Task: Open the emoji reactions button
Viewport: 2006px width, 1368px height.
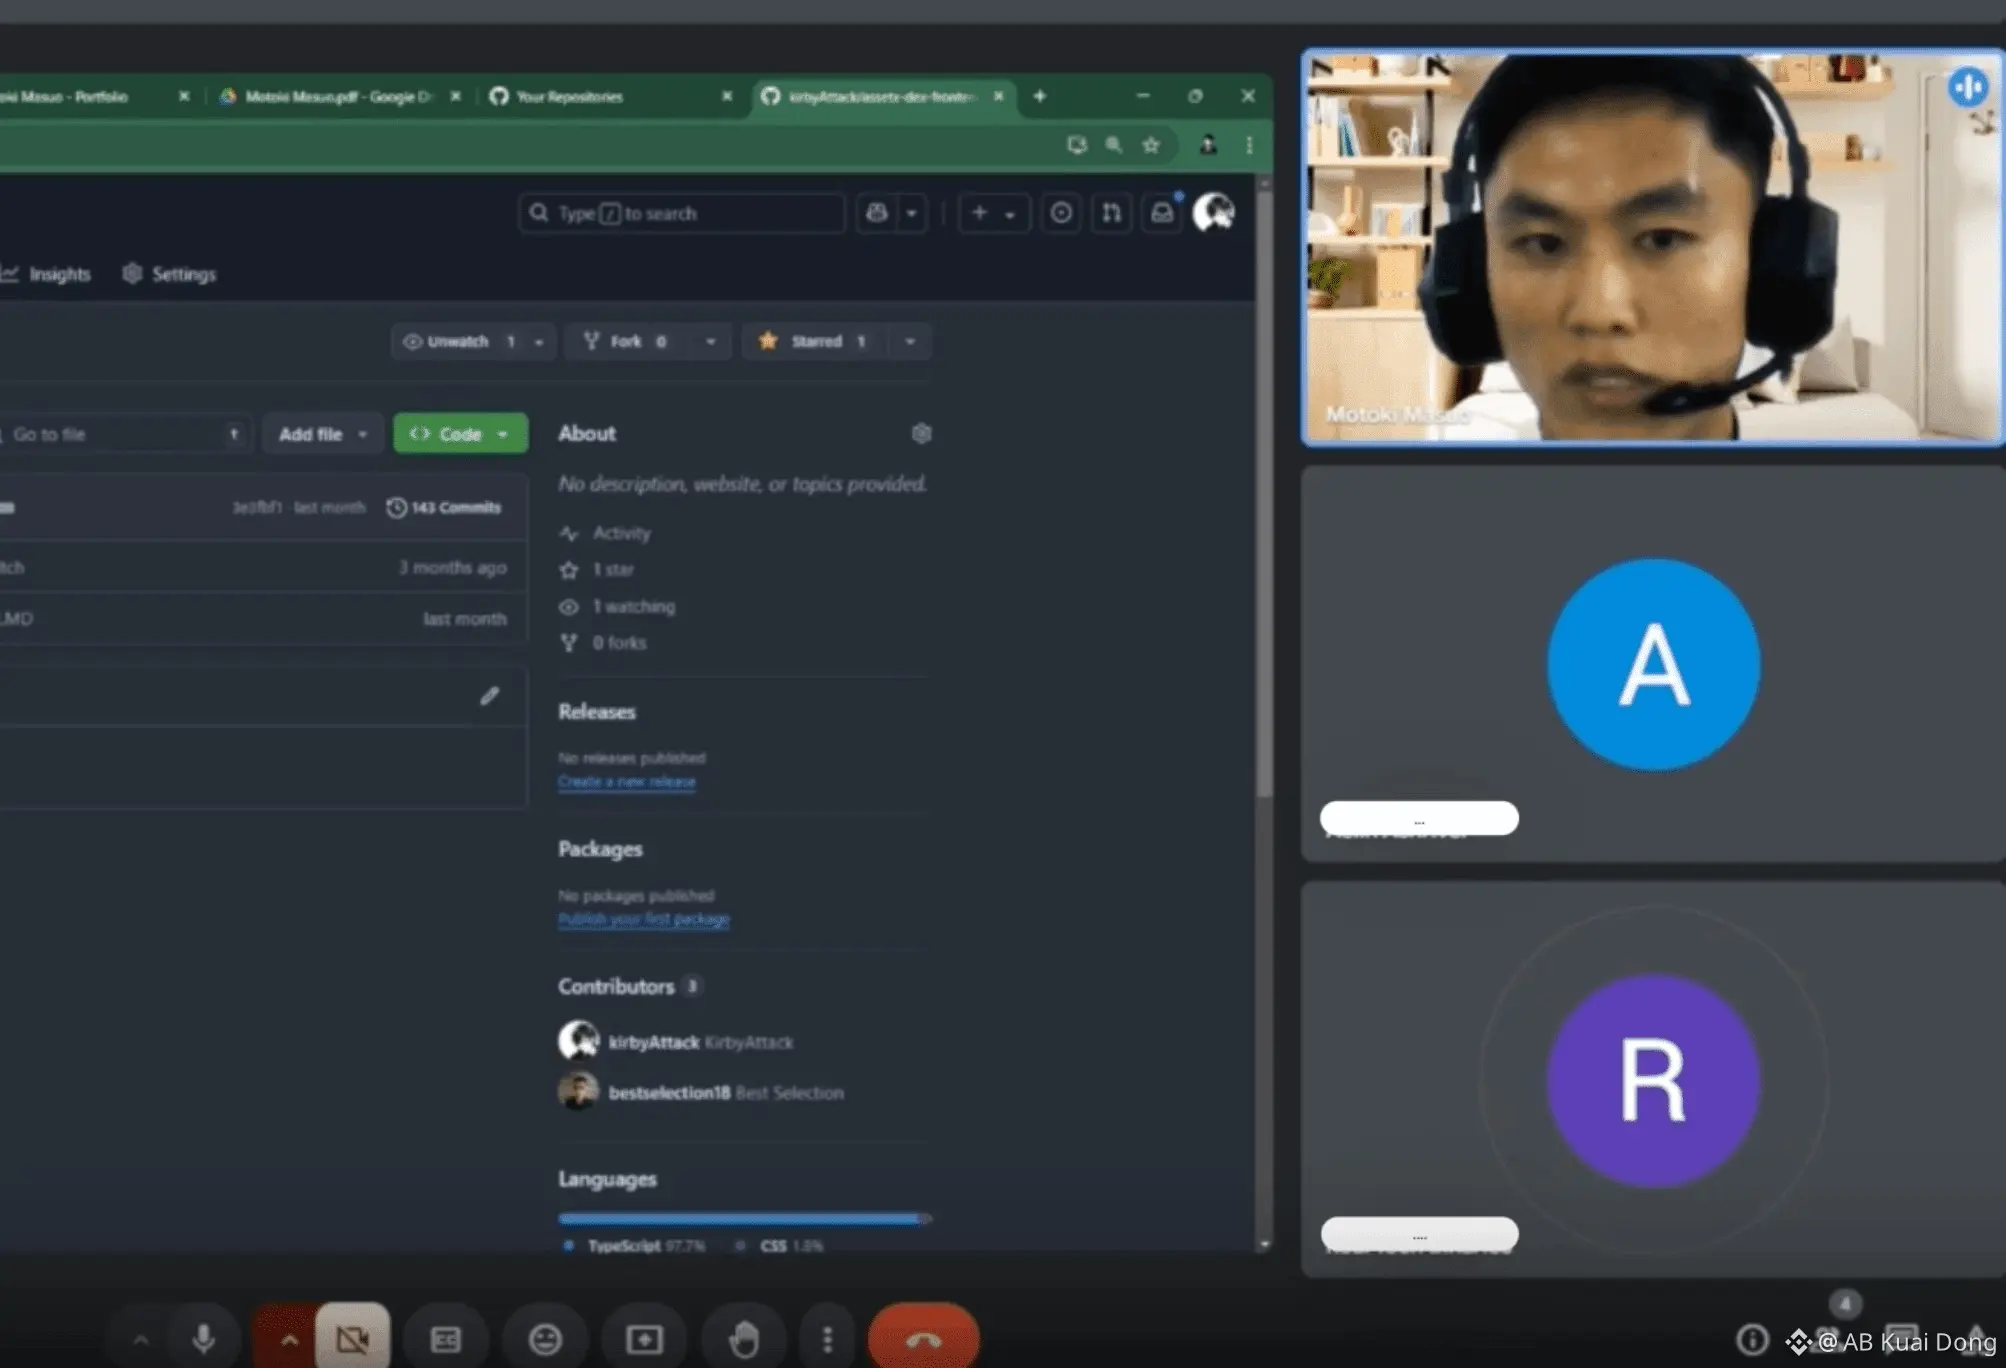Action: click(x=545, y=1339)
